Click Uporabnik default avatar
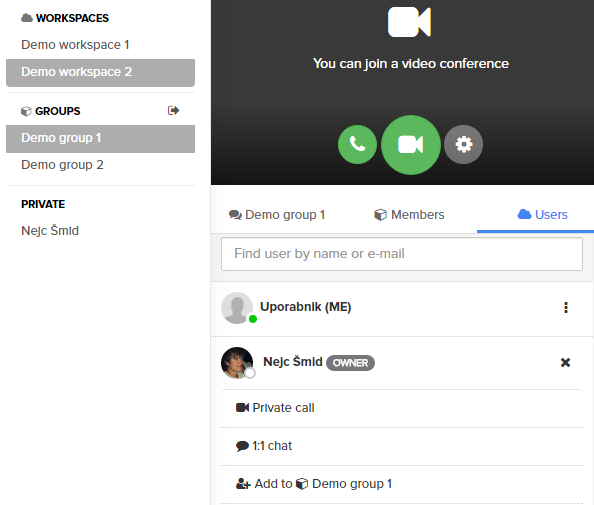Image resolution: width=594 pixels, height=505 pixels. 237,308
